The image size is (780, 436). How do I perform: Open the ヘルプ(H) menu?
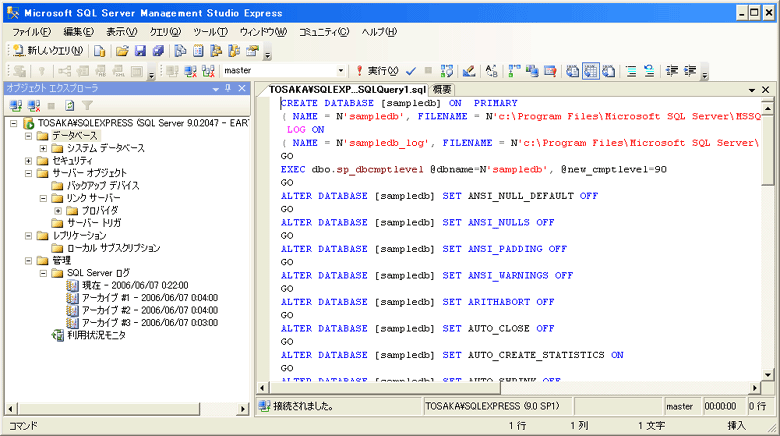pos(379,32)
